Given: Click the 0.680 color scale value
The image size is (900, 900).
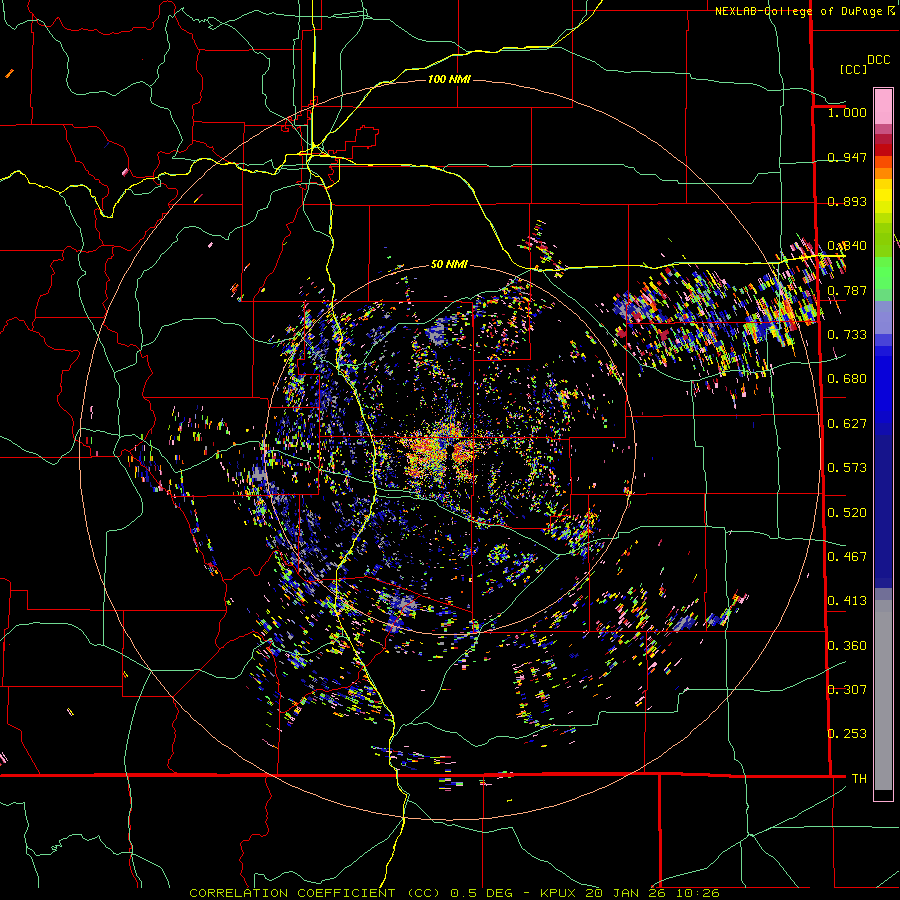Looking at the screenshot, I should coord(847,379).
